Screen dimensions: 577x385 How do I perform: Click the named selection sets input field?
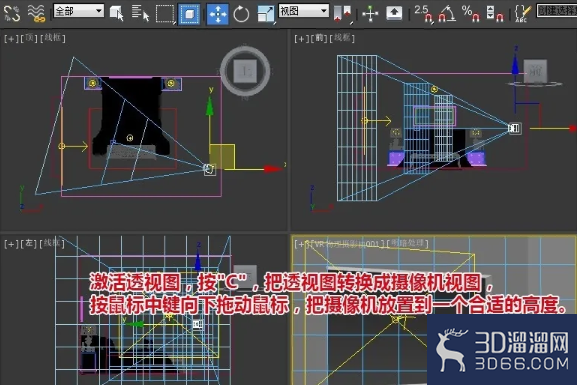[557, 11]
